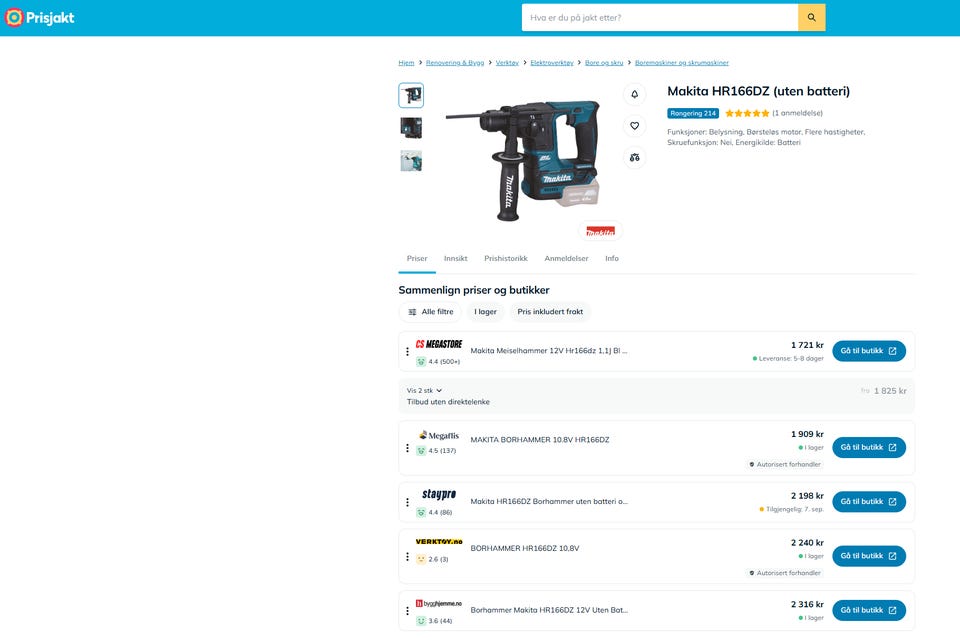Switch to the Info tab
This screenshot has height=641, width=960.
point(612,258)
